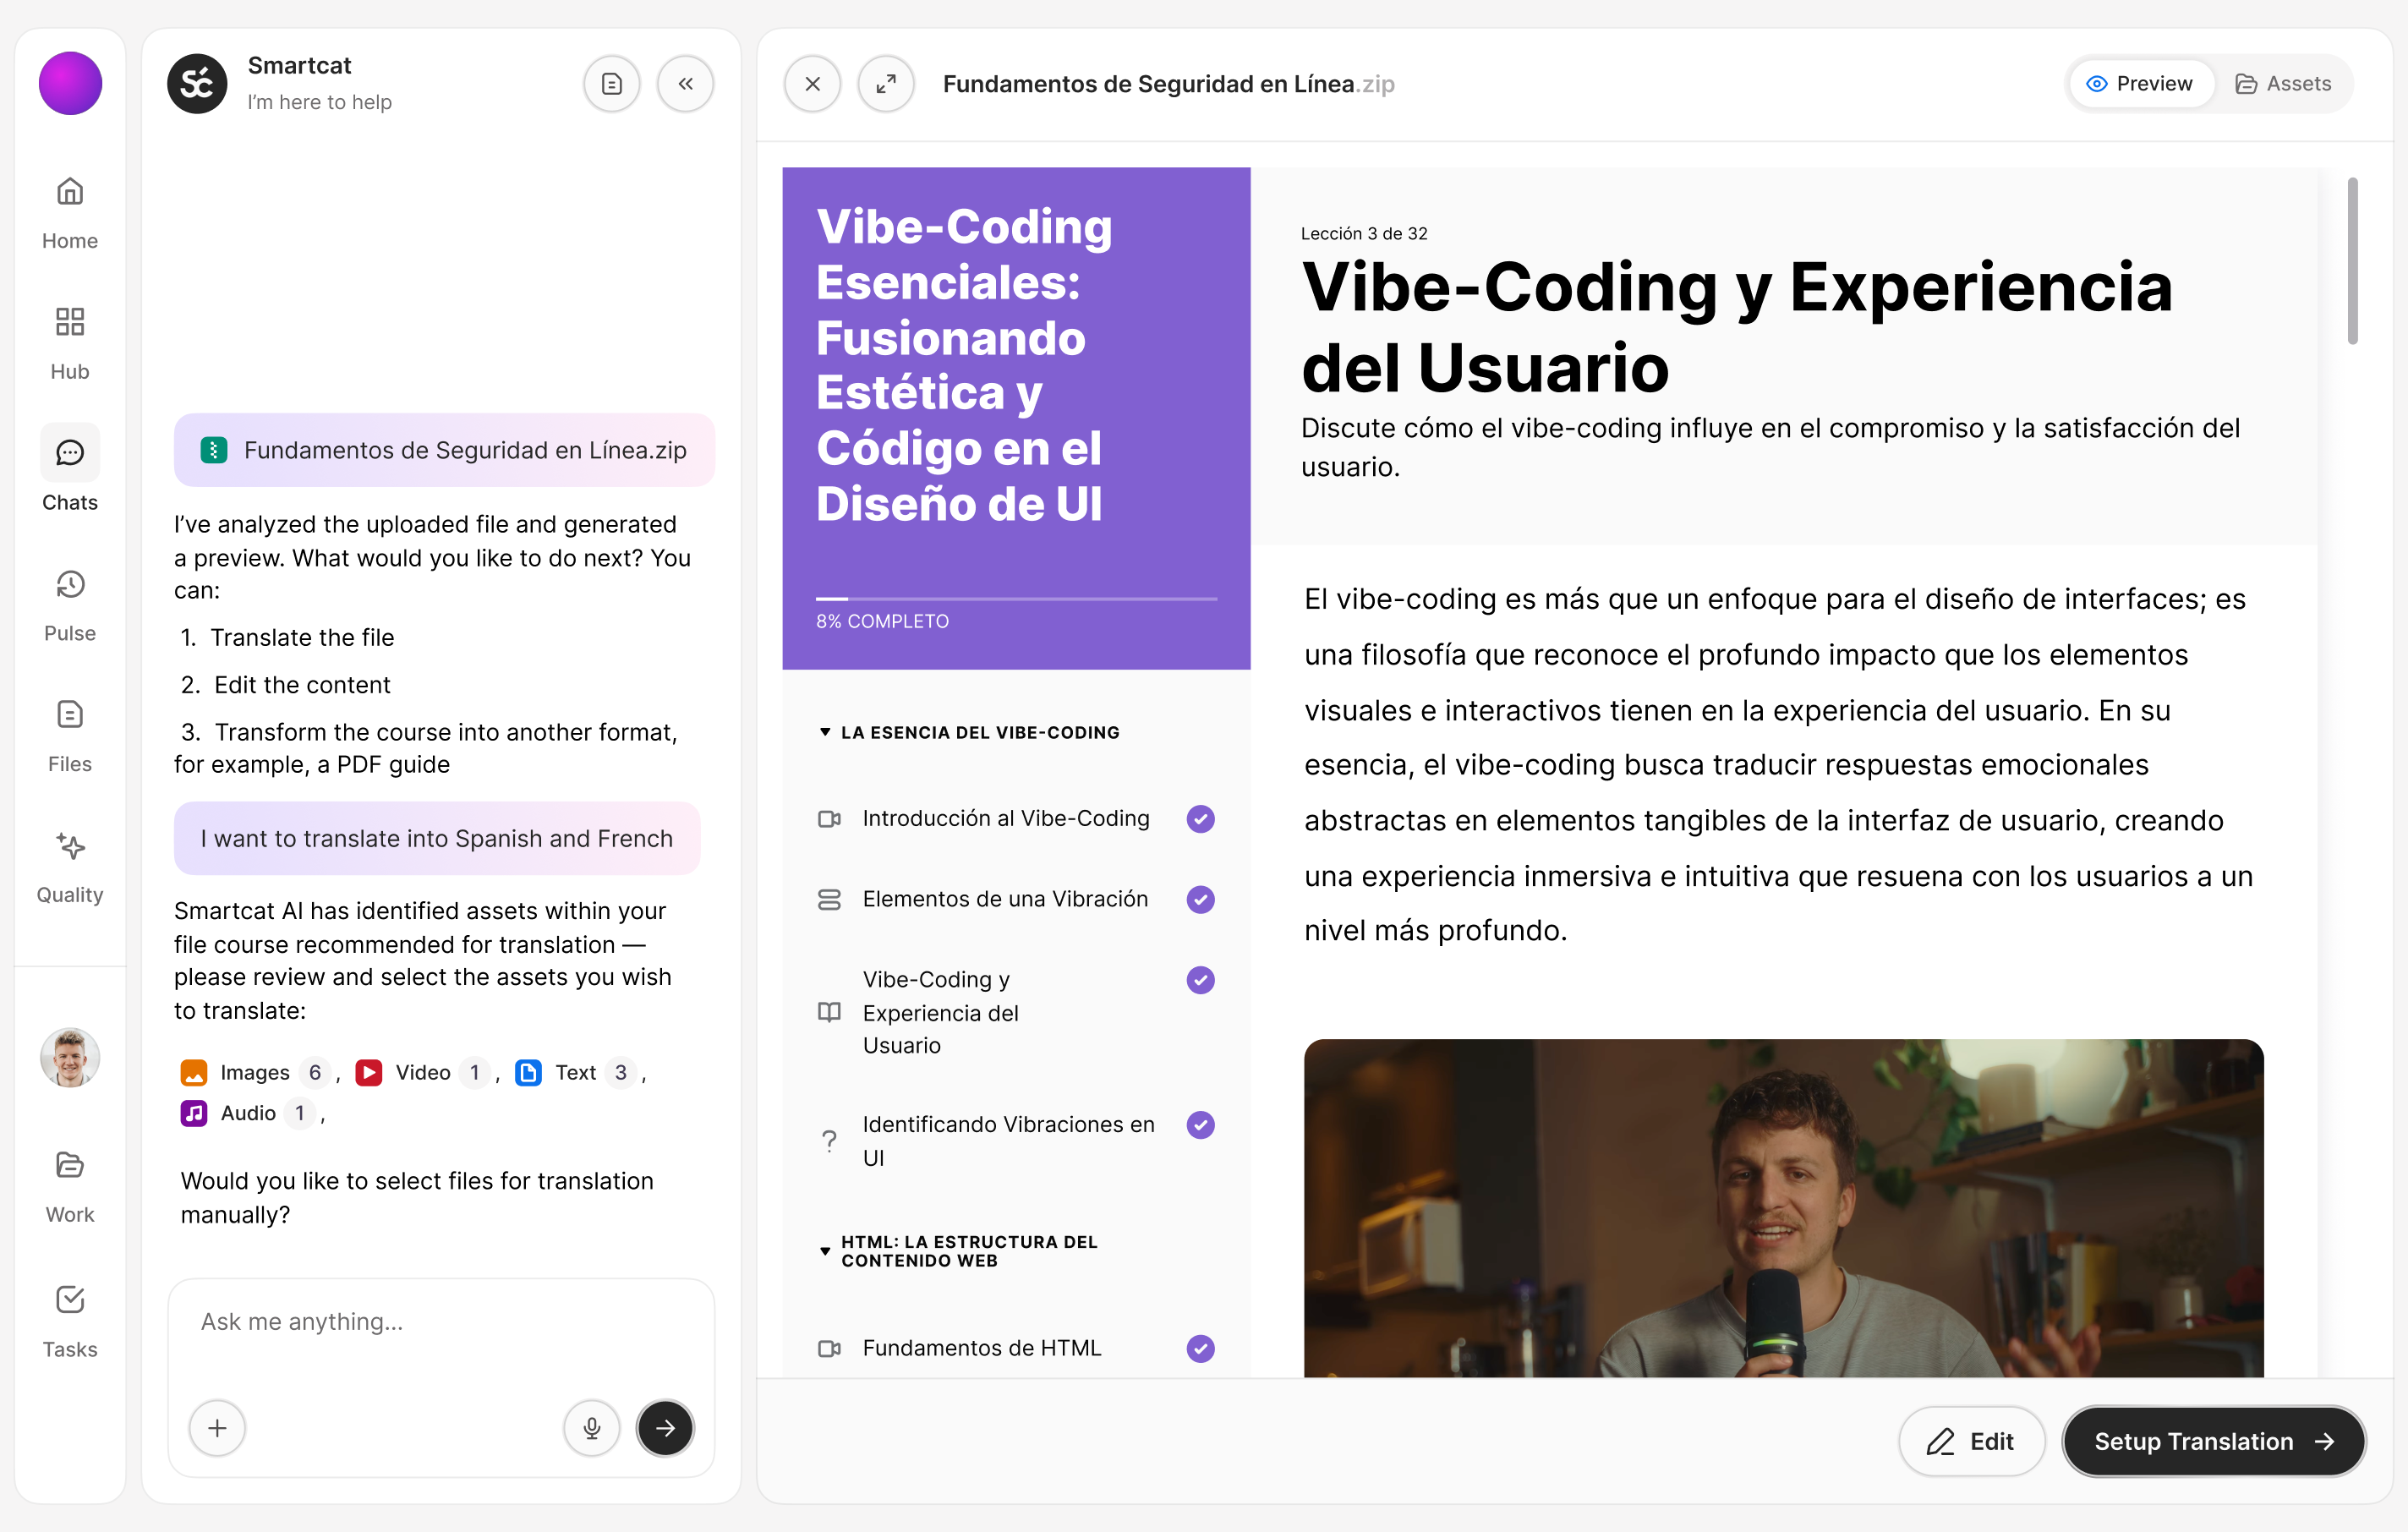Toggle completion check for Fundamentos de HTML

coord(1200,1348)
